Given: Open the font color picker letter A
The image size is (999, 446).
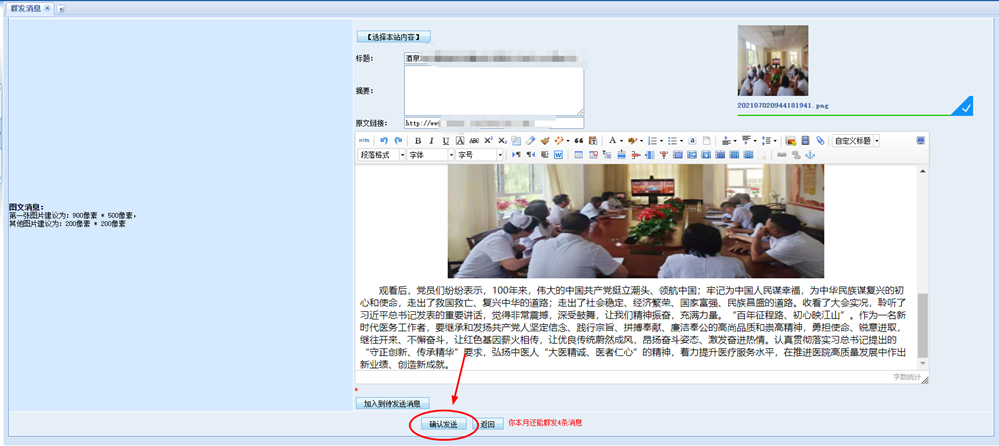Looking at the screenshot, I should tap(613, 141).
